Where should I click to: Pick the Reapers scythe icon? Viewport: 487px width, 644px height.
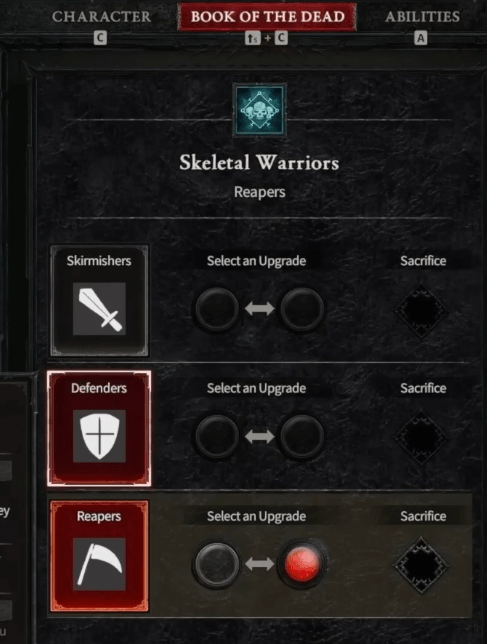tap(99, 564)
